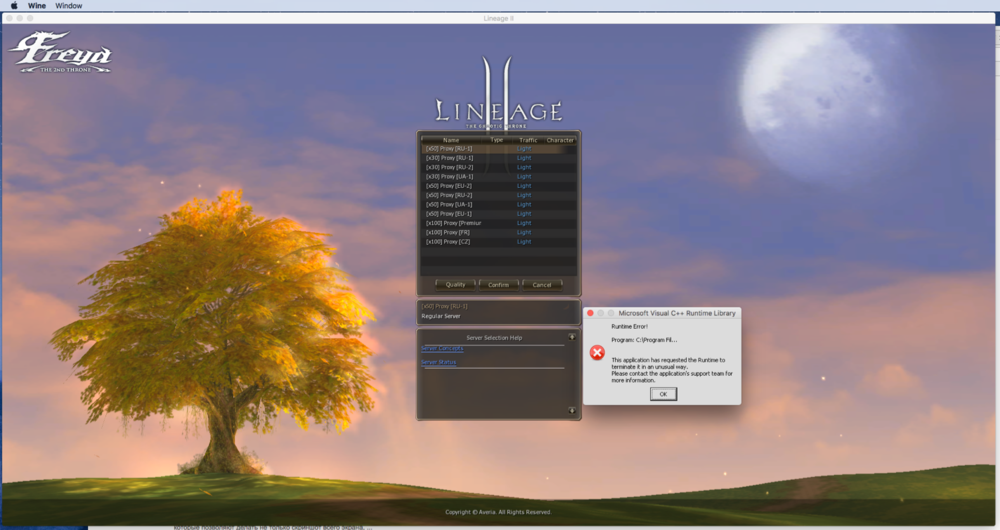
Task: Open the Wine menu
Action: point(37,5)
